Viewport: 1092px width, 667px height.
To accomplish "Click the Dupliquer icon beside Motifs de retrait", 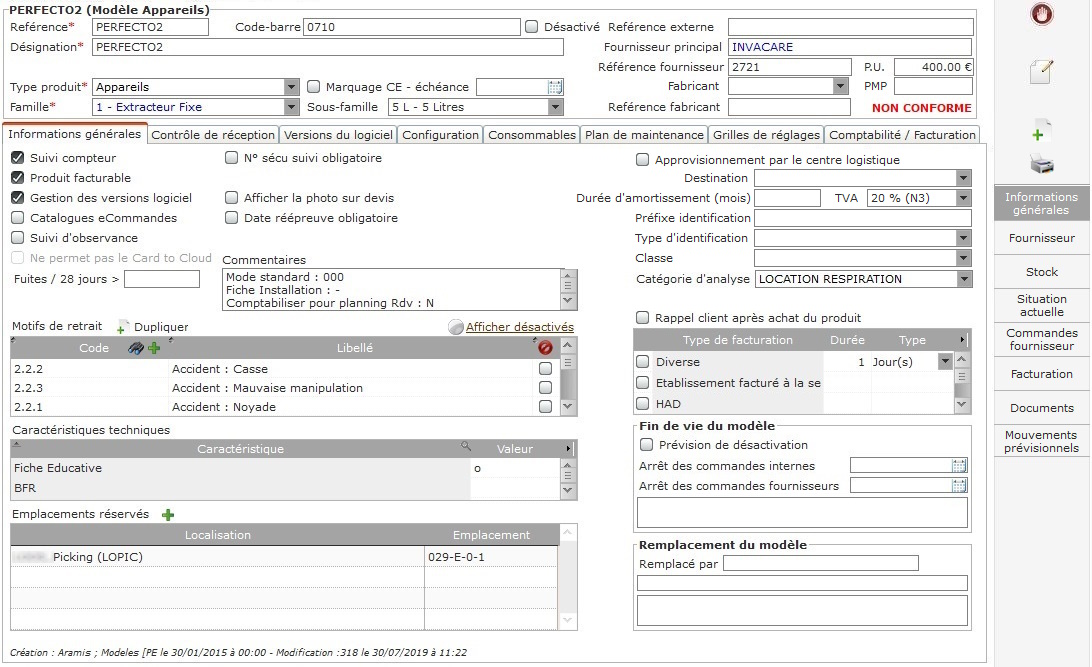I will coord(122,327).
